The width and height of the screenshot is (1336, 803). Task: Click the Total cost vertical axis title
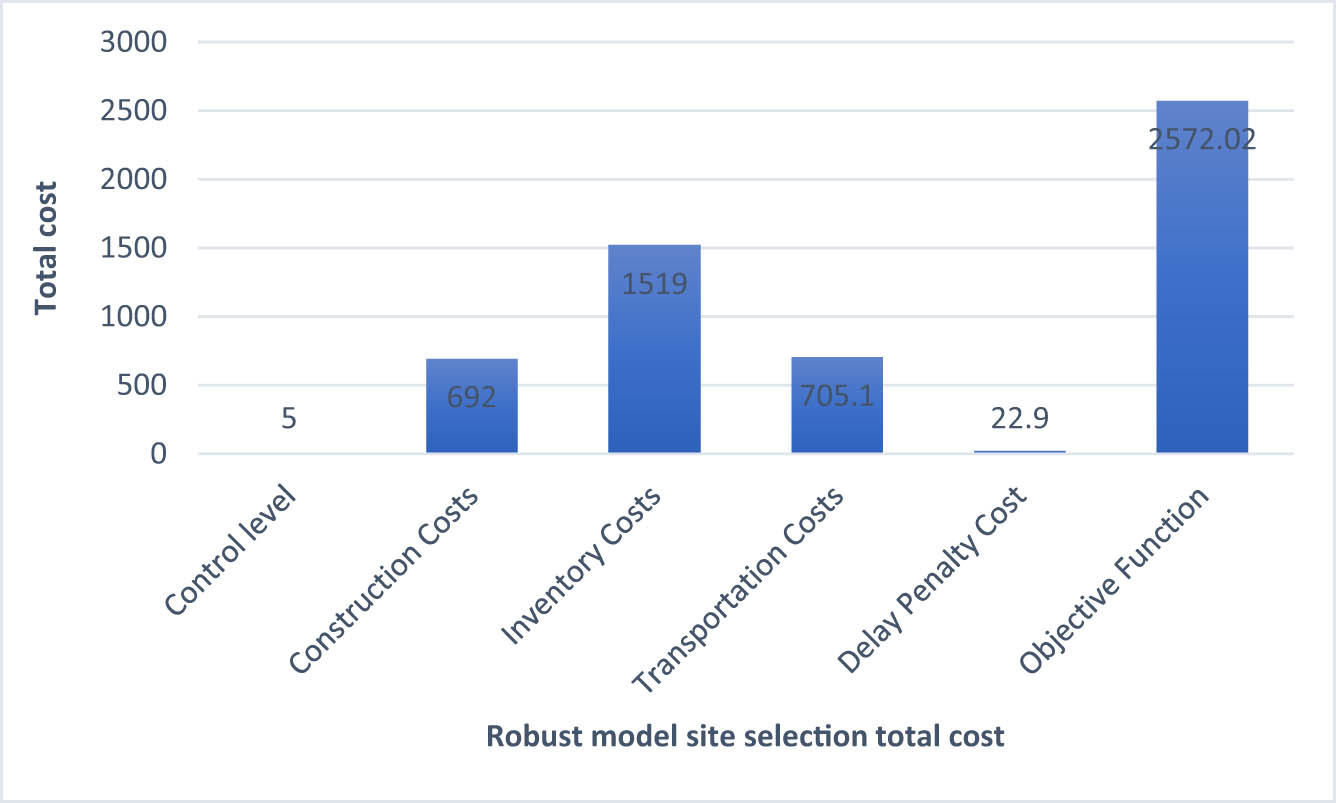point(45,247)
